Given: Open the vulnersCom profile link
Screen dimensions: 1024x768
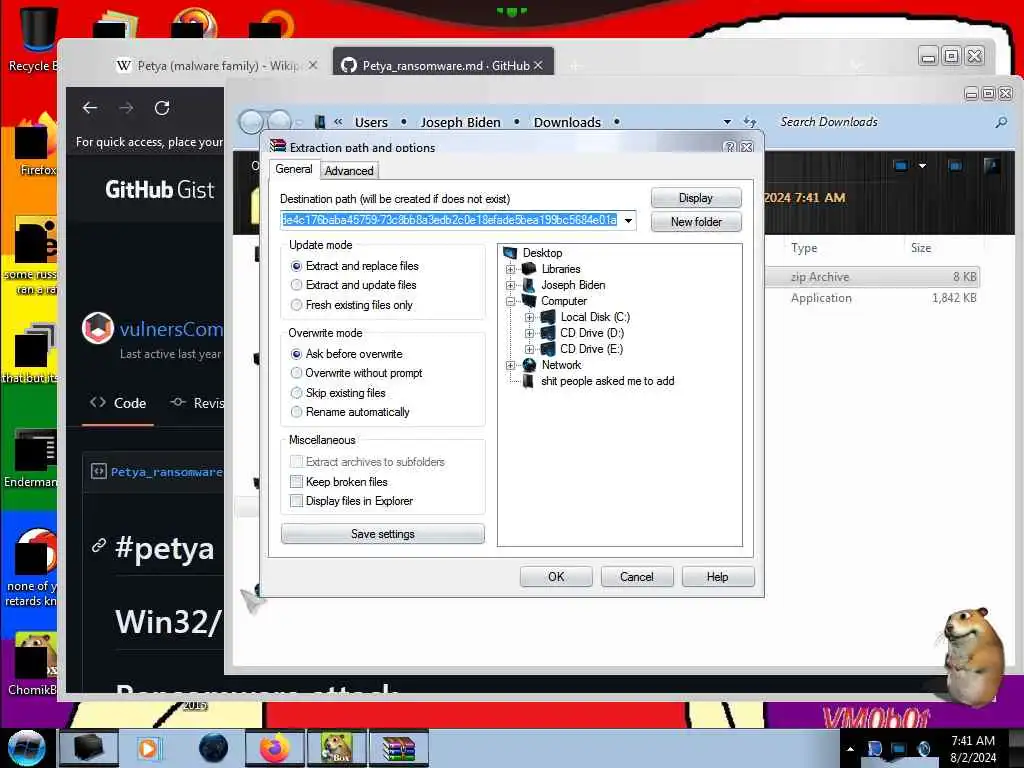Looking at the screenshot, I should (171, 328).
